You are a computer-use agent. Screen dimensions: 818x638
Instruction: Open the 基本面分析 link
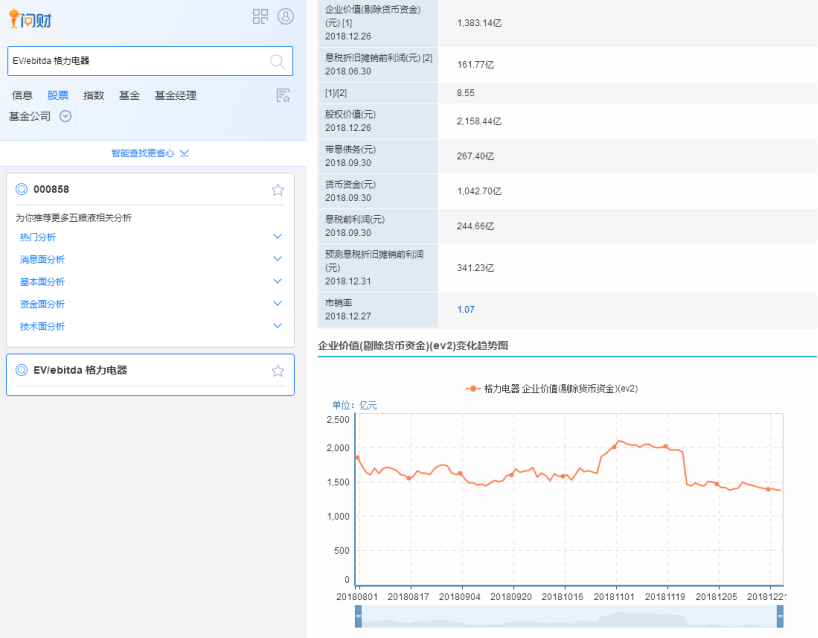click(42, 282)
